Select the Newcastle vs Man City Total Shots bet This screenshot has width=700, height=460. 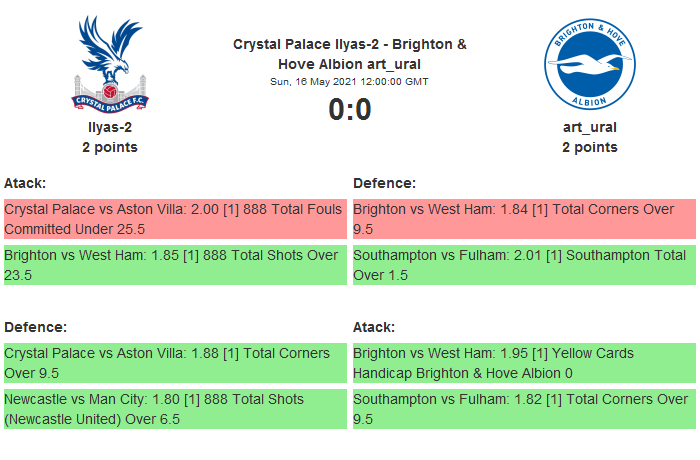pos(175,409)
